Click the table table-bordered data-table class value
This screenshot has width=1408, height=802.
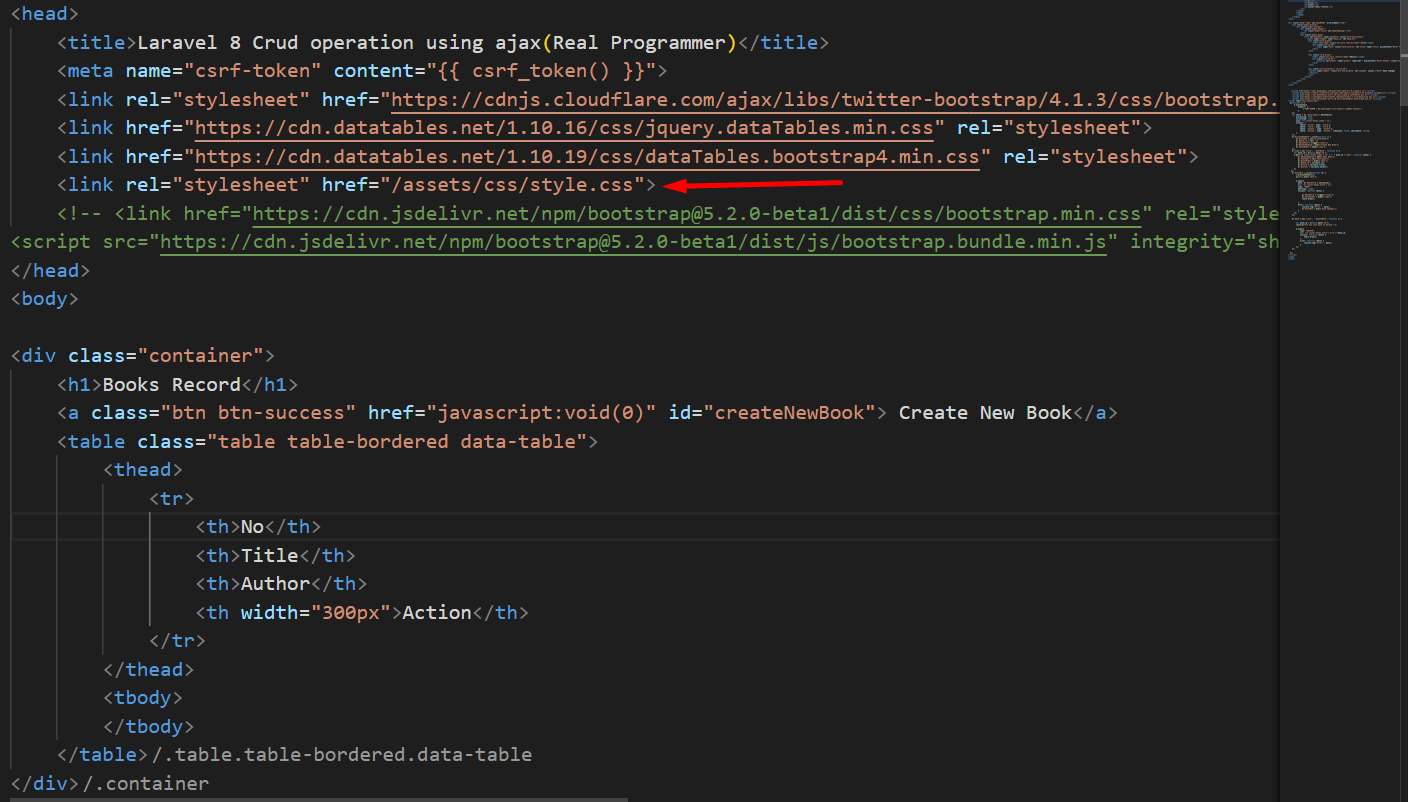[397, 441]
